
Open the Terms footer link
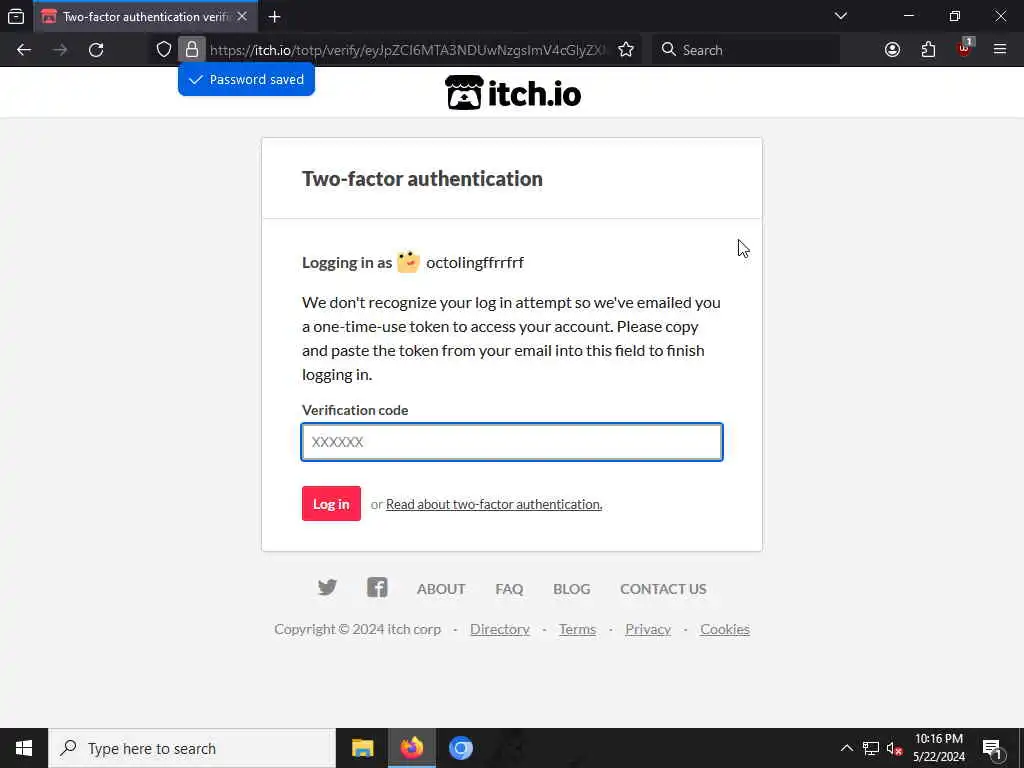click(x=577, y=629)
